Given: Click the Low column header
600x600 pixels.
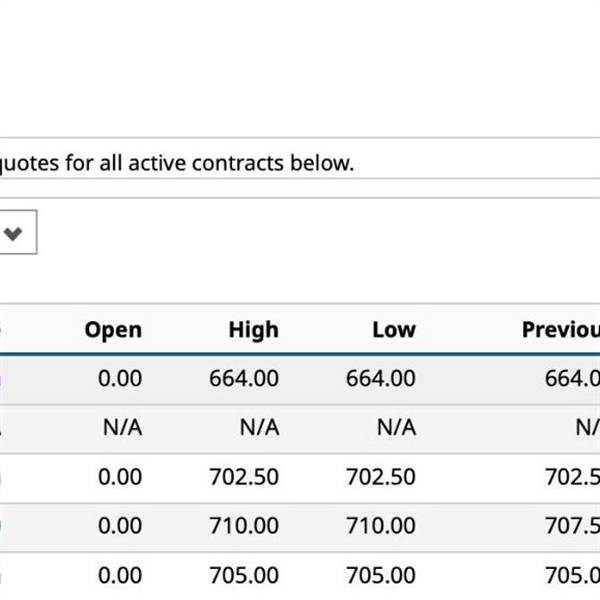Looking at the screenshot, I should [393, 330].
